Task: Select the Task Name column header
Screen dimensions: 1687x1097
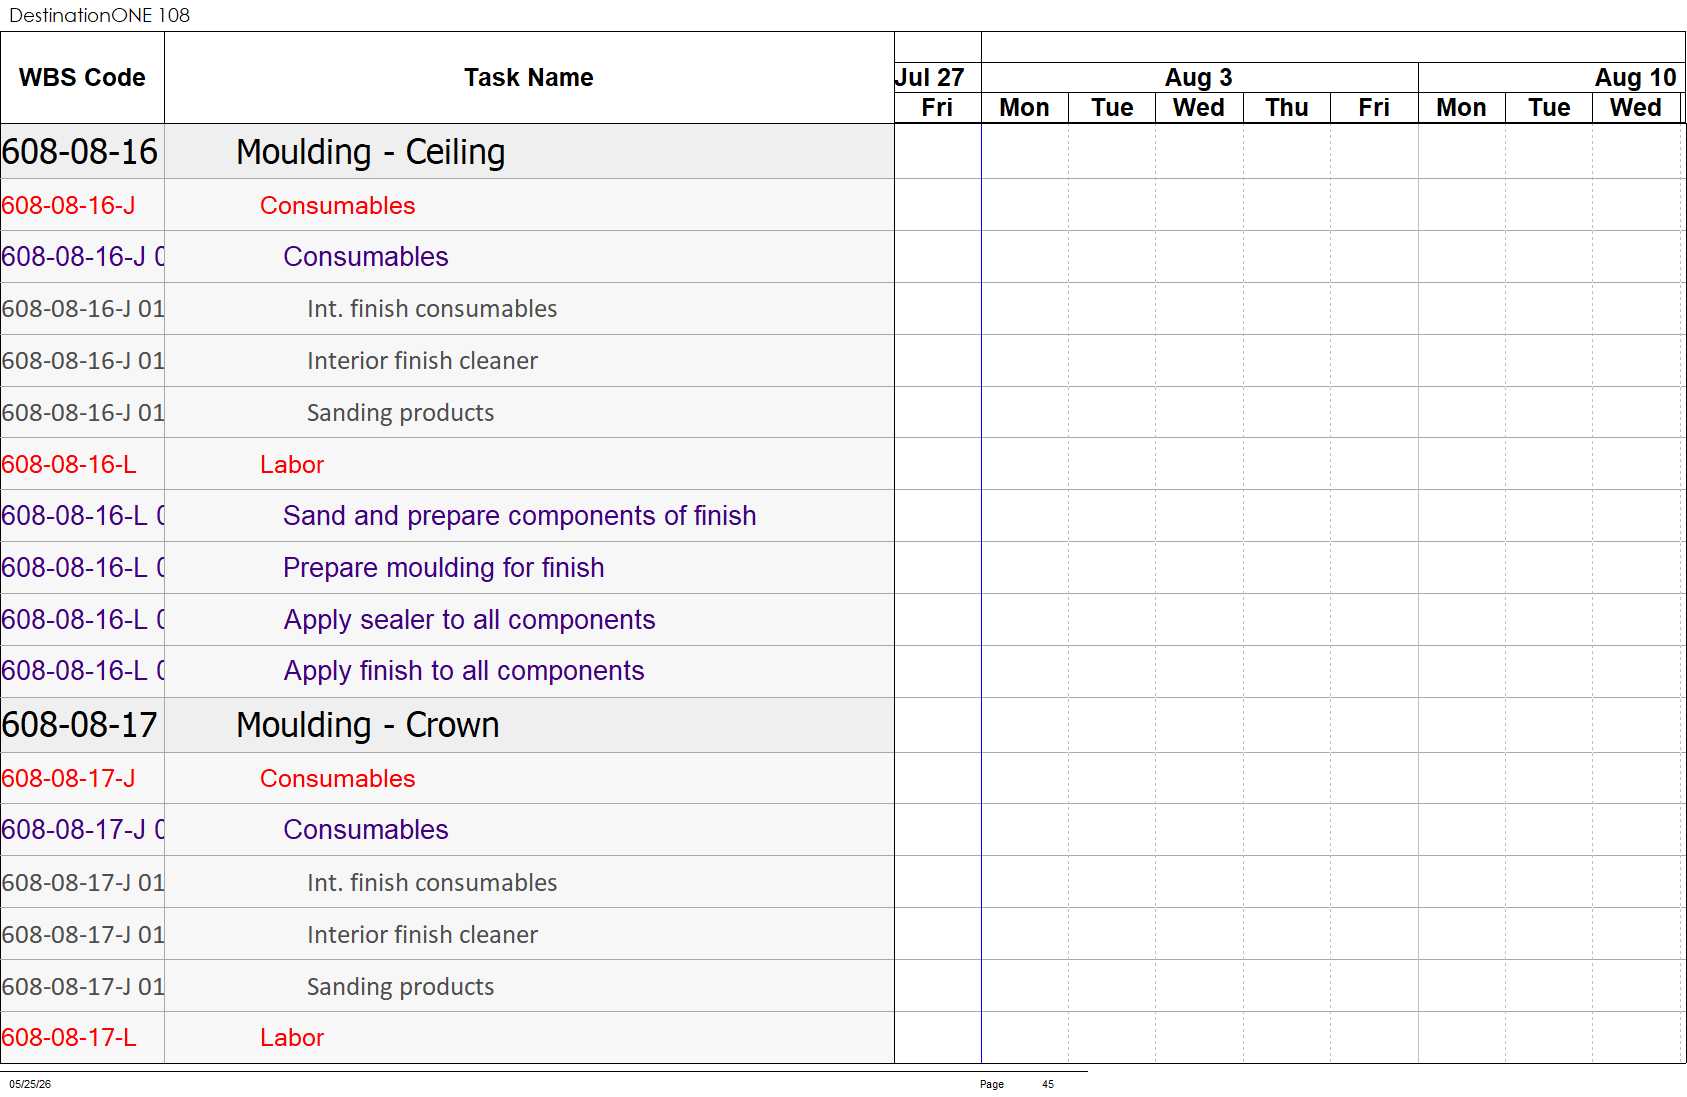Action: click(x=529, y=78)
